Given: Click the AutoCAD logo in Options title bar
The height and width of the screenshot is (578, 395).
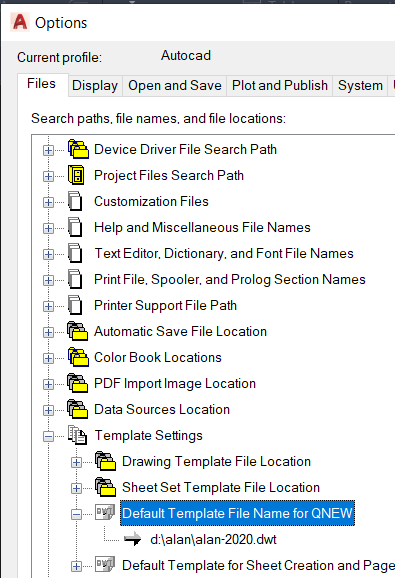Looking at the screenshot, I should [x=20, y=22].
